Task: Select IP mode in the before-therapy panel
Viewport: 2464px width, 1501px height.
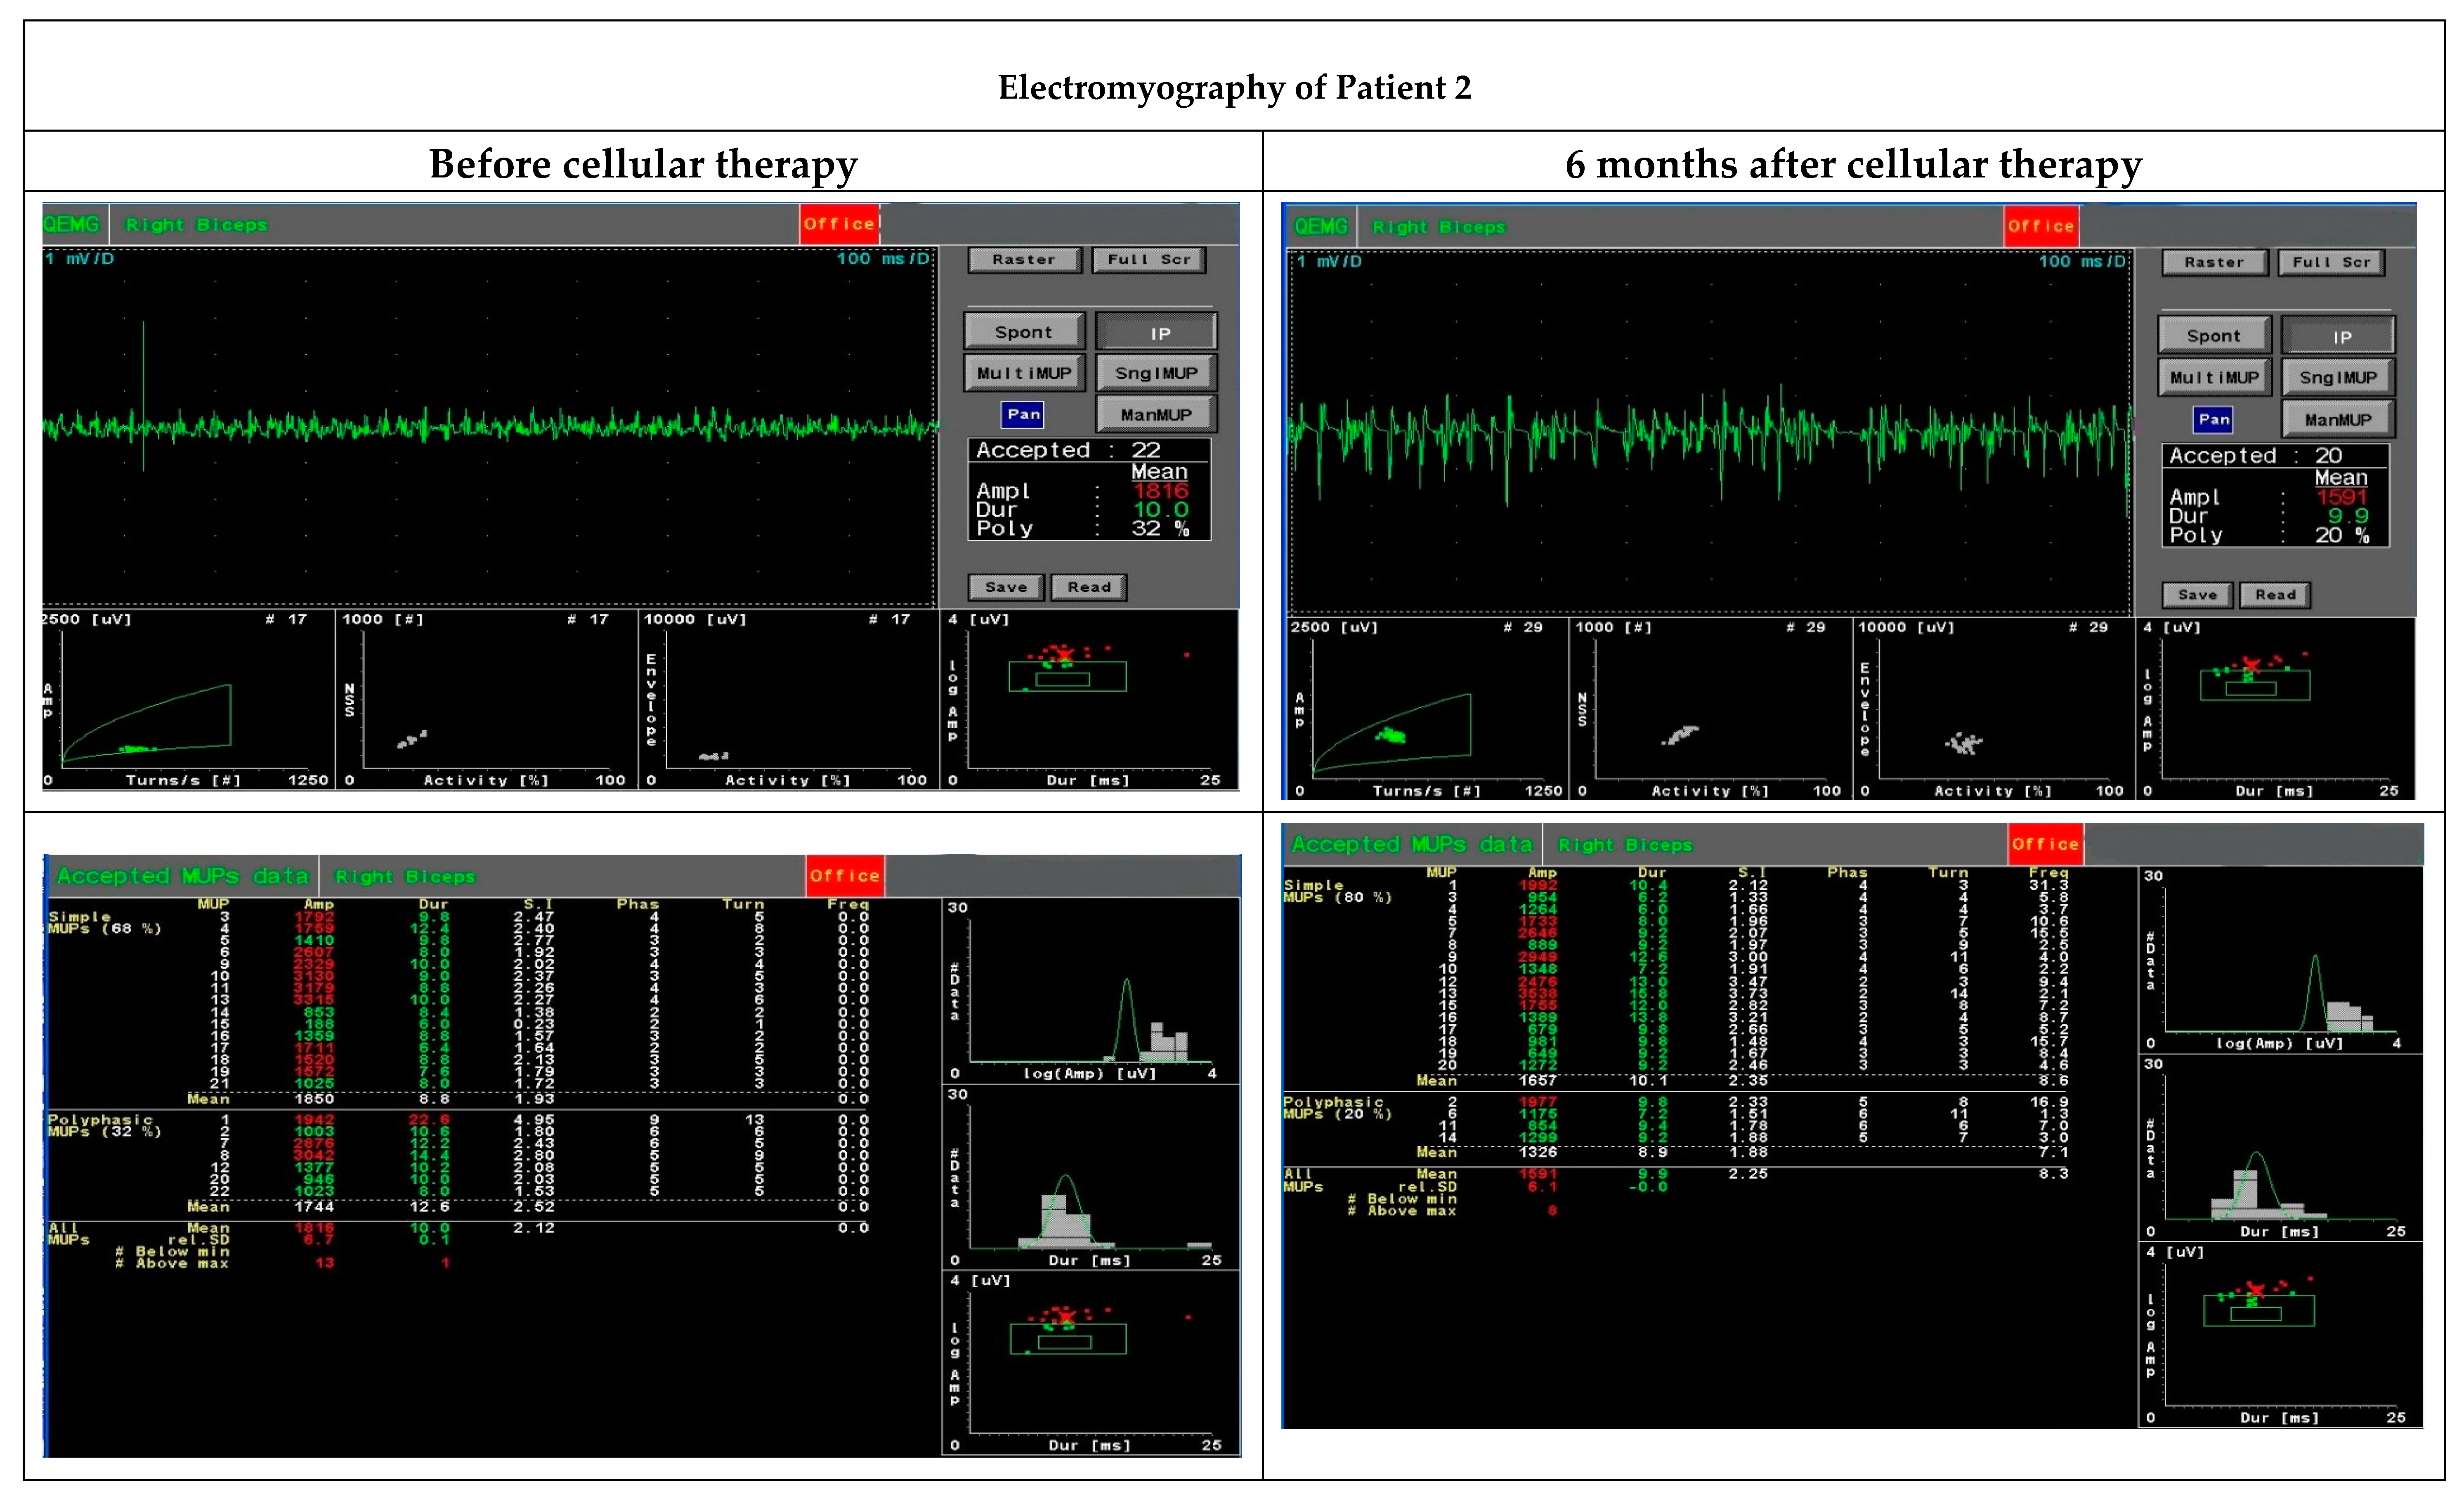Action: [1158, 333]
